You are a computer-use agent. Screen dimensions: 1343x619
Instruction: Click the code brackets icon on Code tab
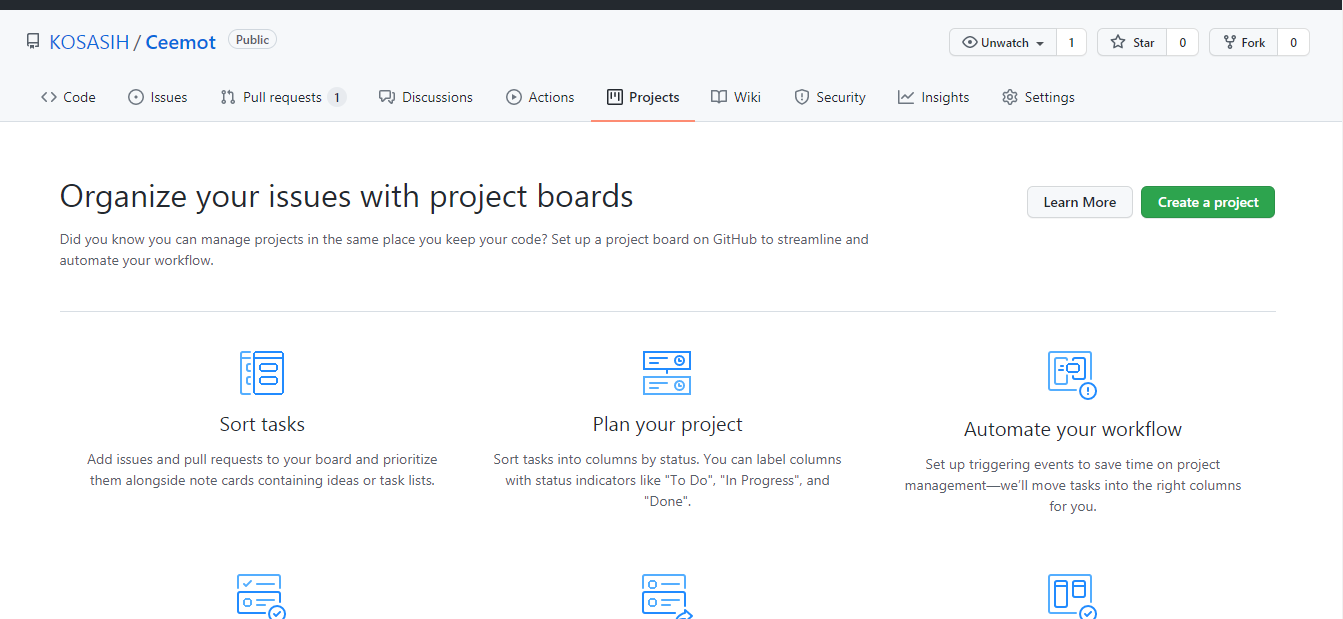49,97
